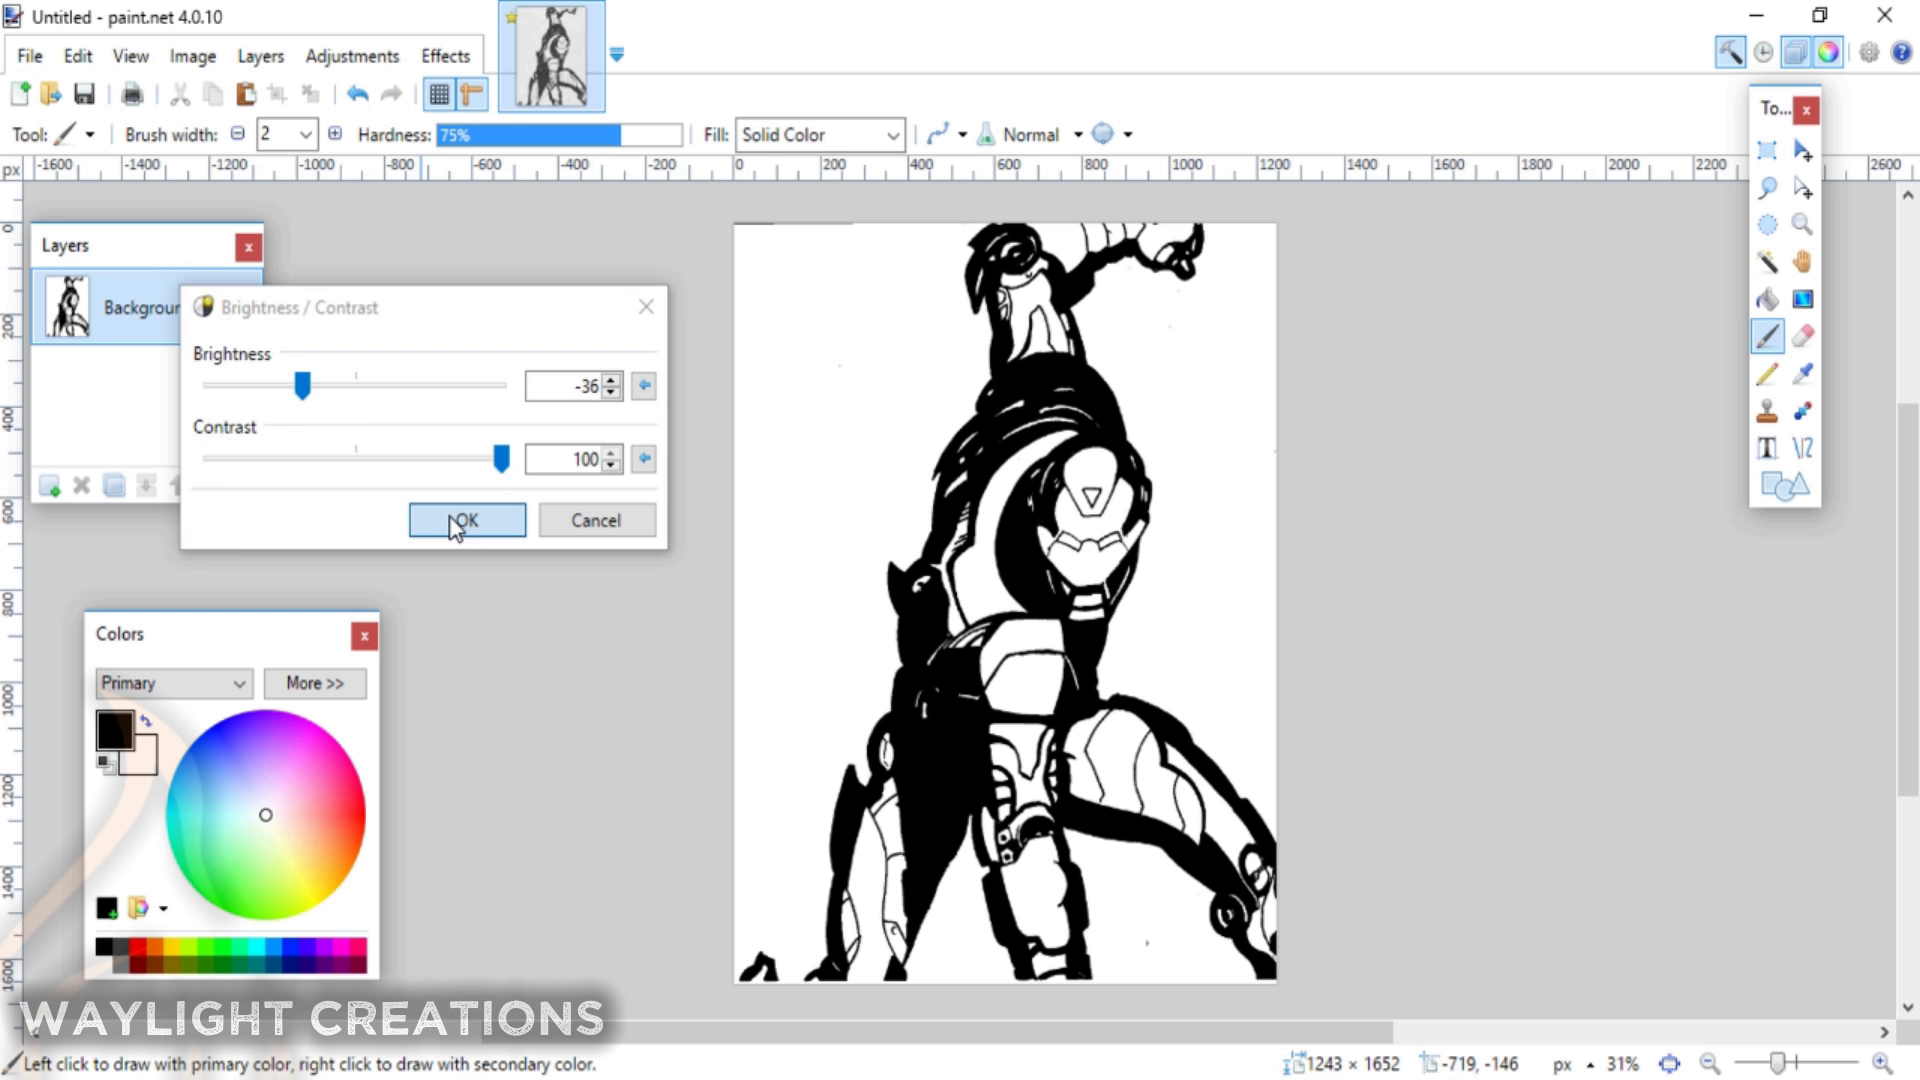Click the Redo arrow icon
This screenshot has width=1920, height=1080.
pos(391,94)
